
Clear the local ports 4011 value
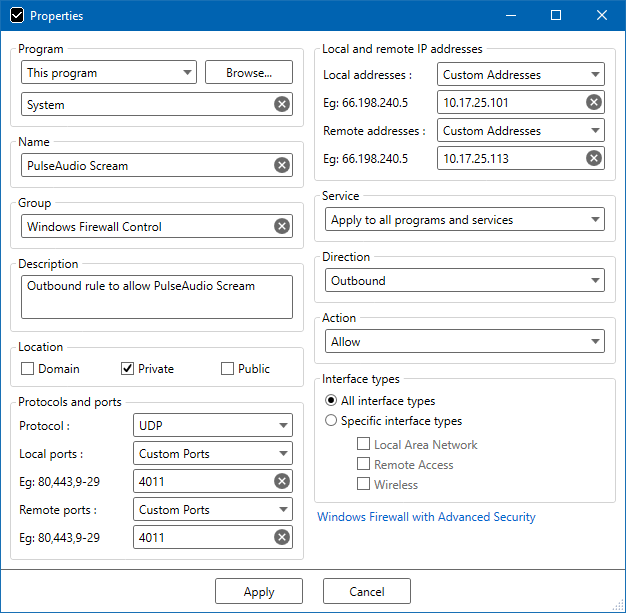[282, 481]
